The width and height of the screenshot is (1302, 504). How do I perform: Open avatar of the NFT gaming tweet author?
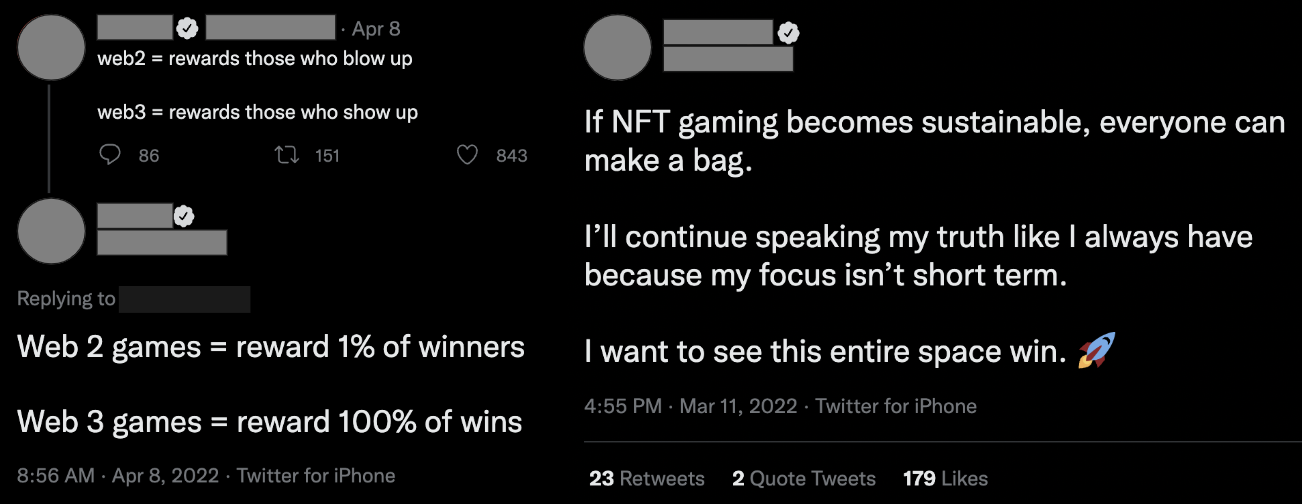617,48
